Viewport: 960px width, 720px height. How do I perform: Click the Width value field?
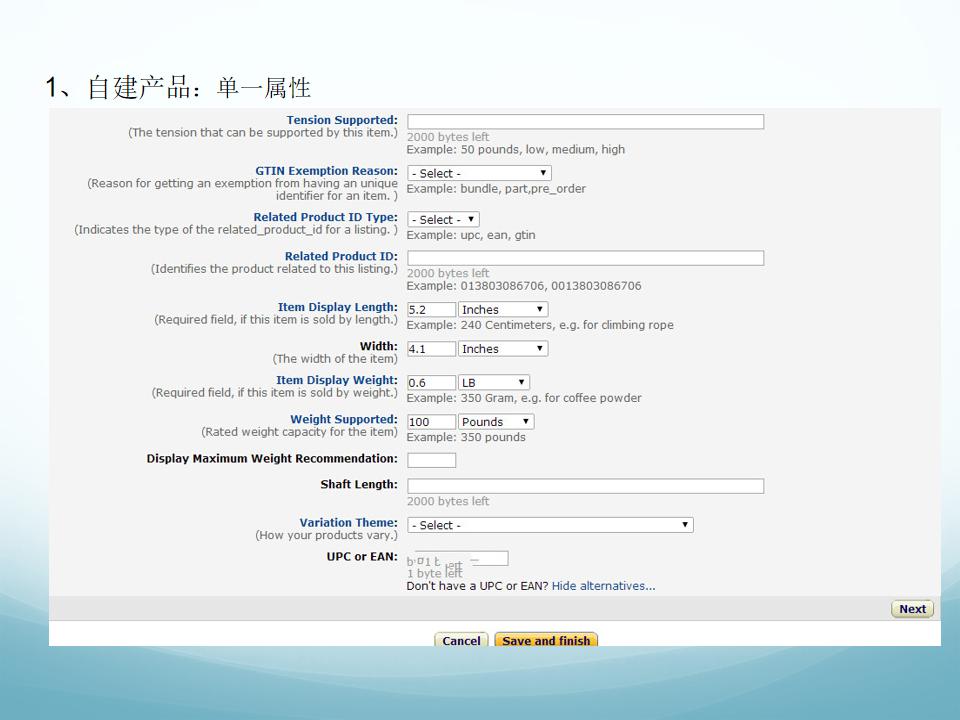click(432, 348)
